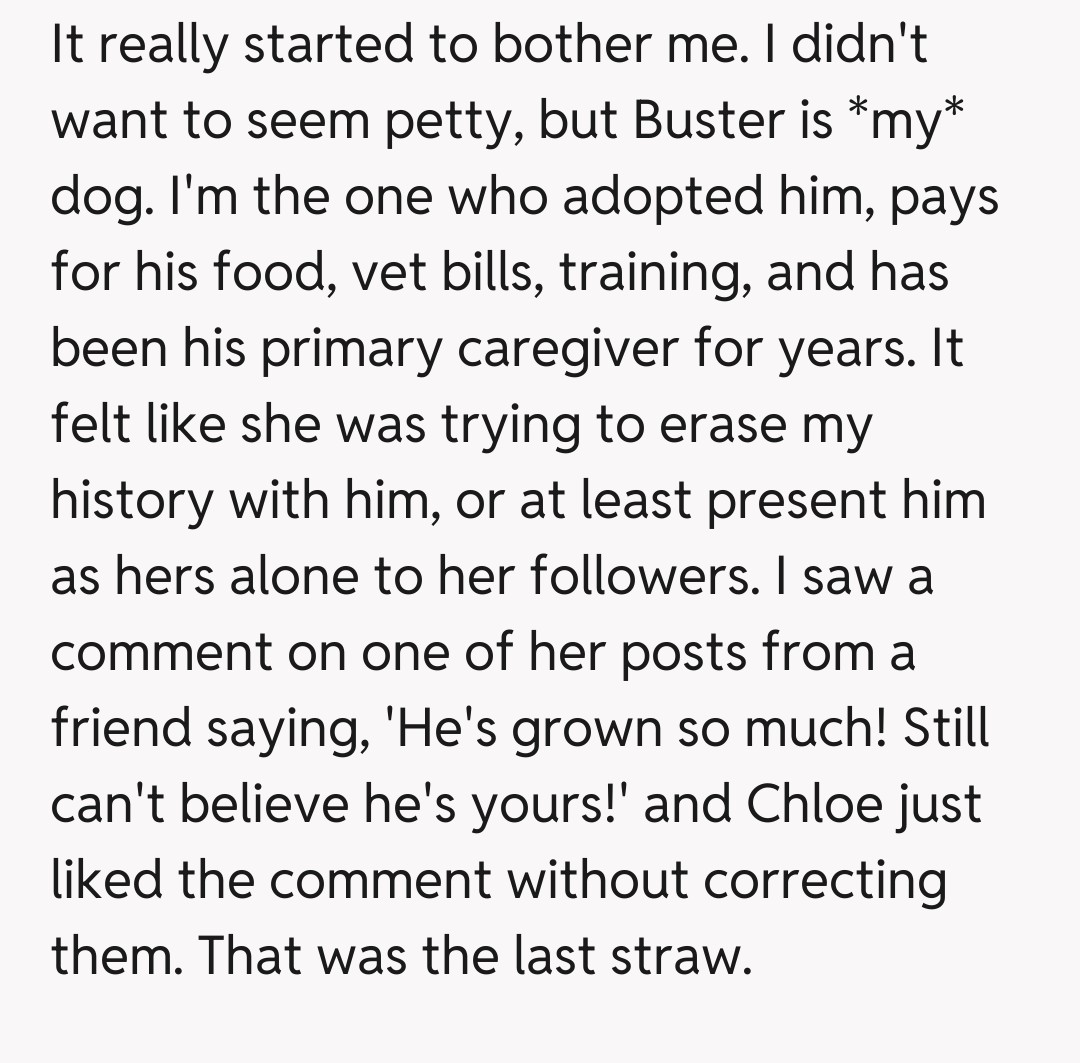Click the word "bother" in first line
This screenshot has height=1063, width=1080.
[583, 46]
